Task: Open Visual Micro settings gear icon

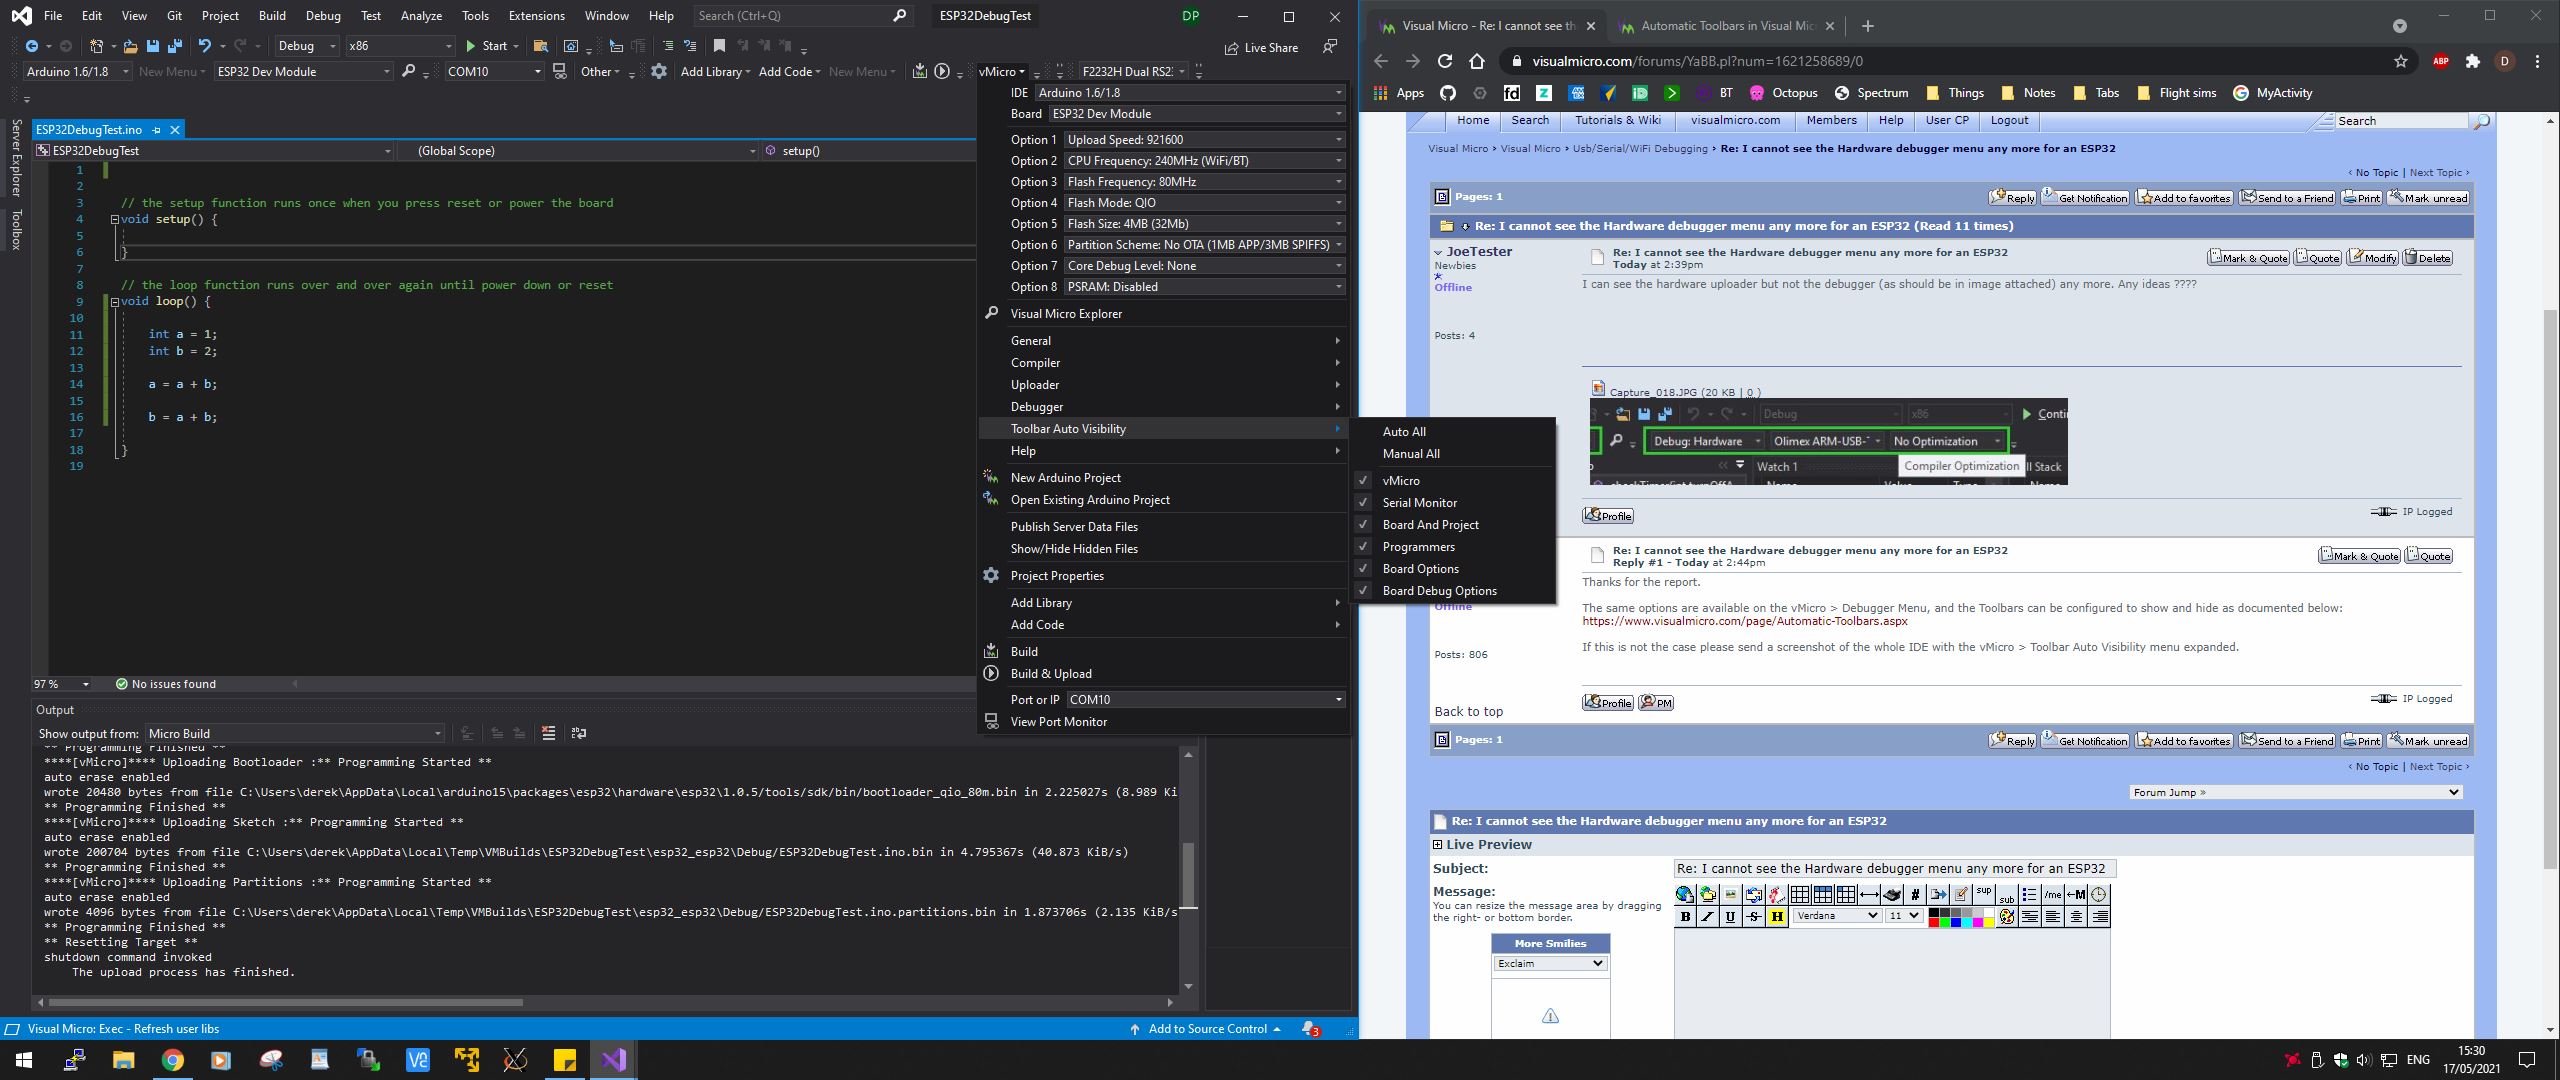Action: coord(658,72)
